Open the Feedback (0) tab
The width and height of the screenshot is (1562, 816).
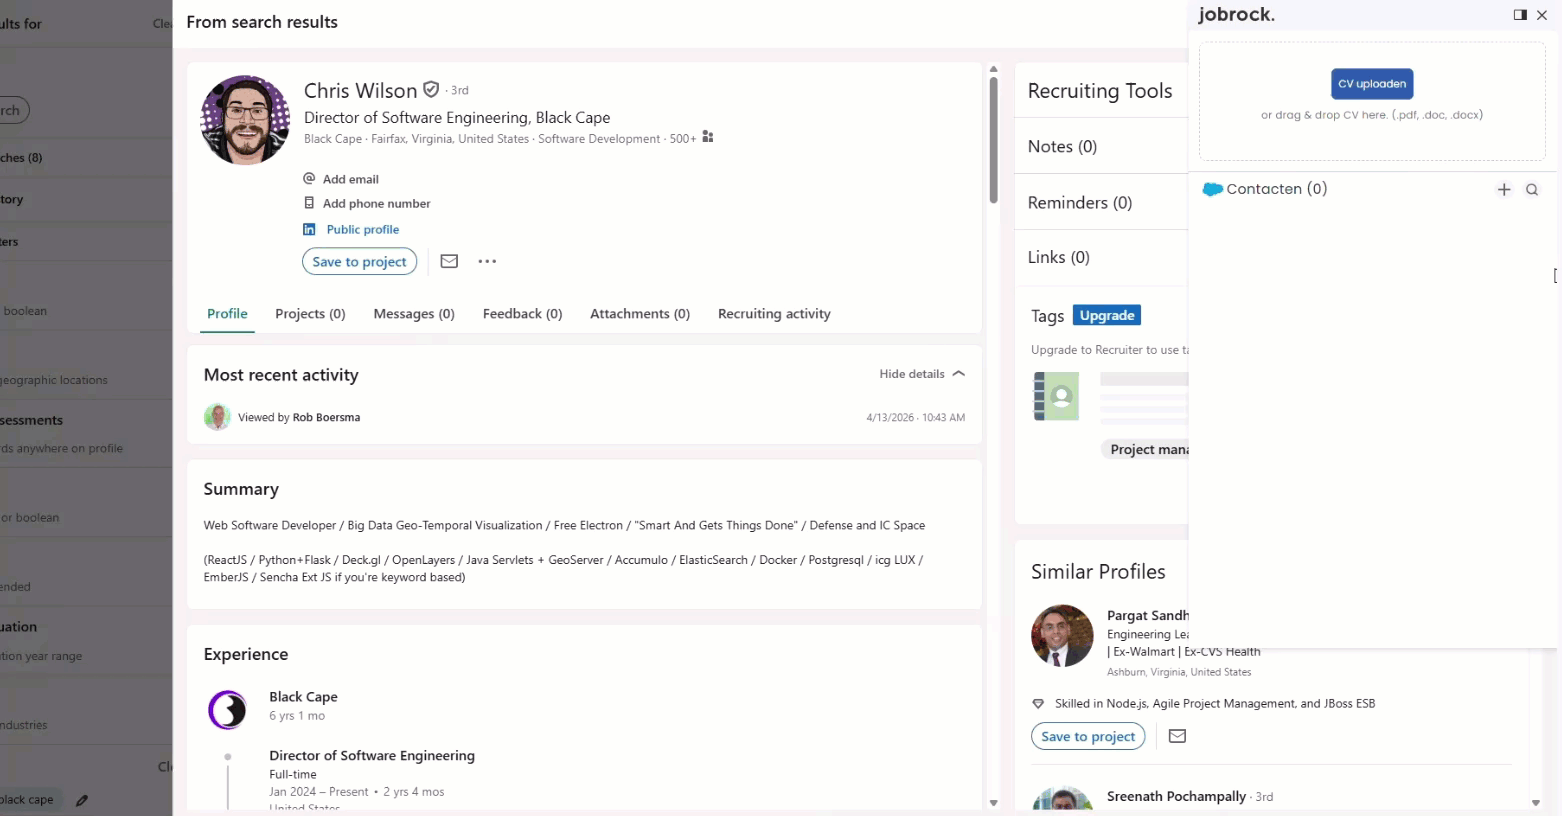pos(522,314)
